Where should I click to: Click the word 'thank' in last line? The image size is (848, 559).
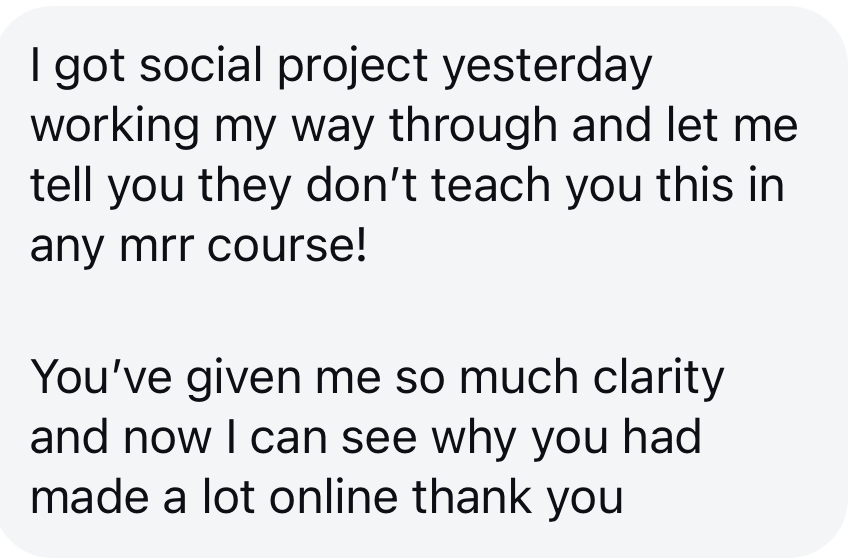point(472,498)
